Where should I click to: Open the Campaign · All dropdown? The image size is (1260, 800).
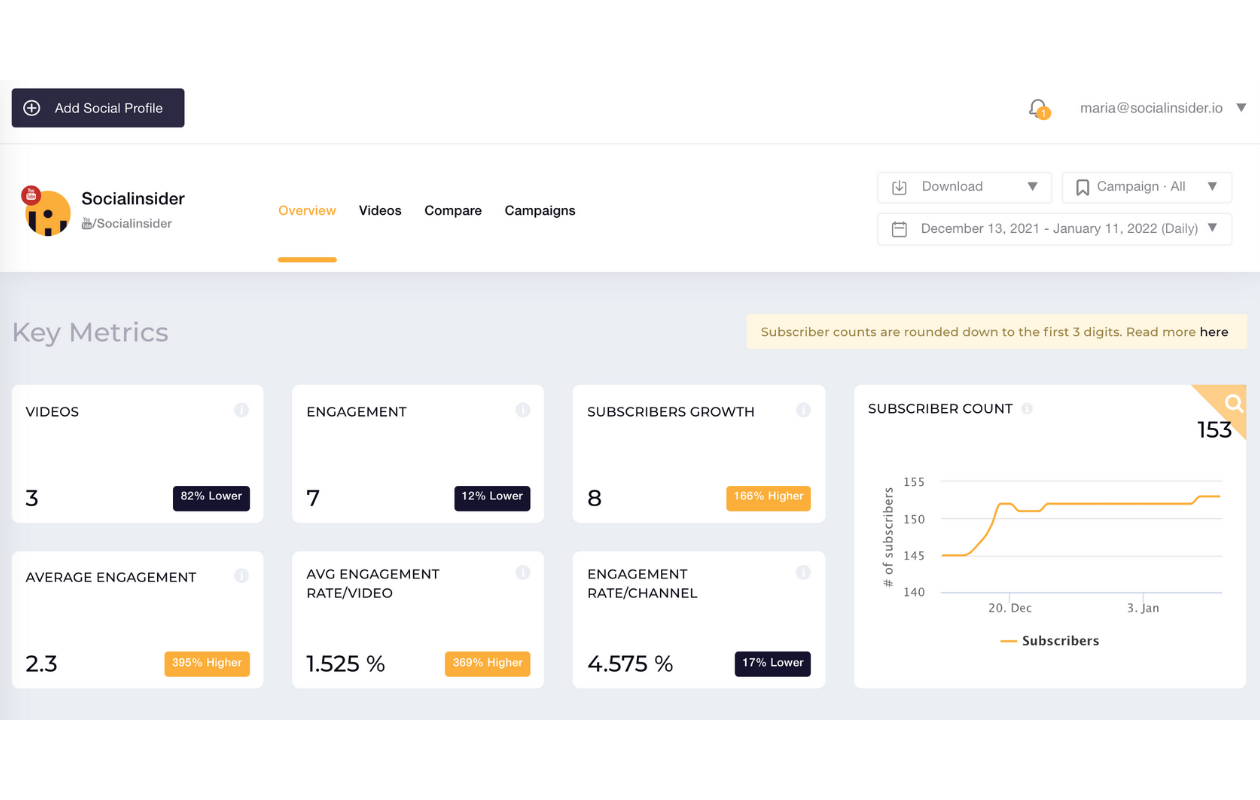tap(1147, 187)
